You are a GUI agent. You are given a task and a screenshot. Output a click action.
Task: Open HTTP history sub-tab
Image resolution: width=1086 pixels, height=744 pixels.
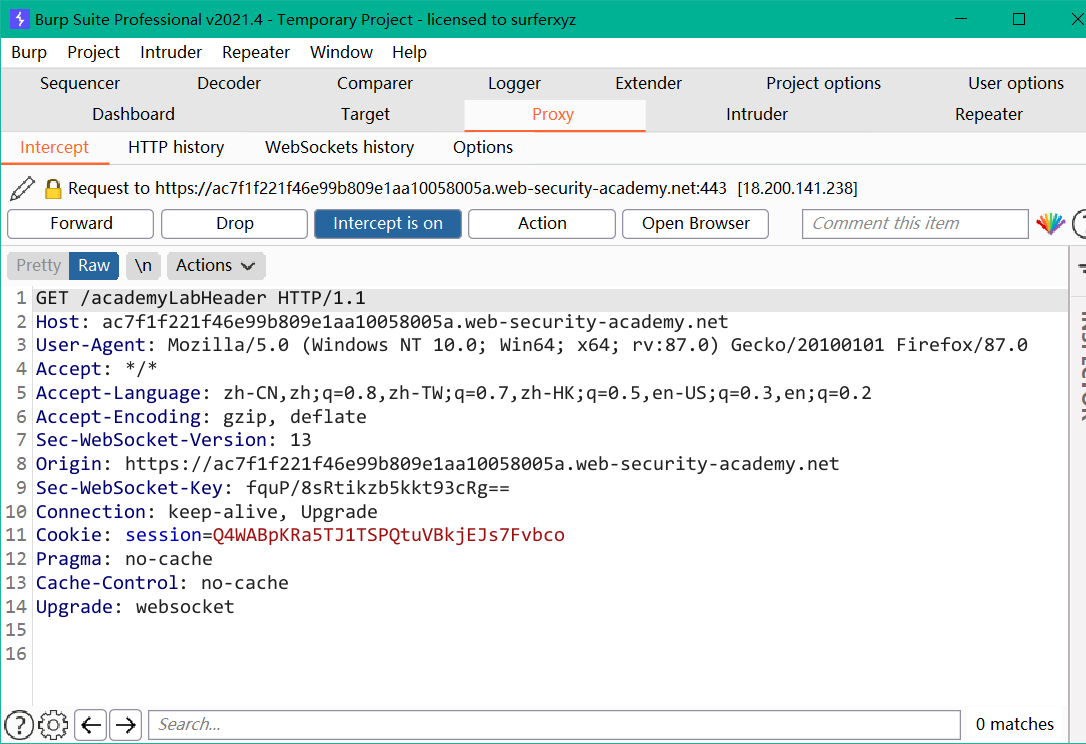click(x=176, y=148)
